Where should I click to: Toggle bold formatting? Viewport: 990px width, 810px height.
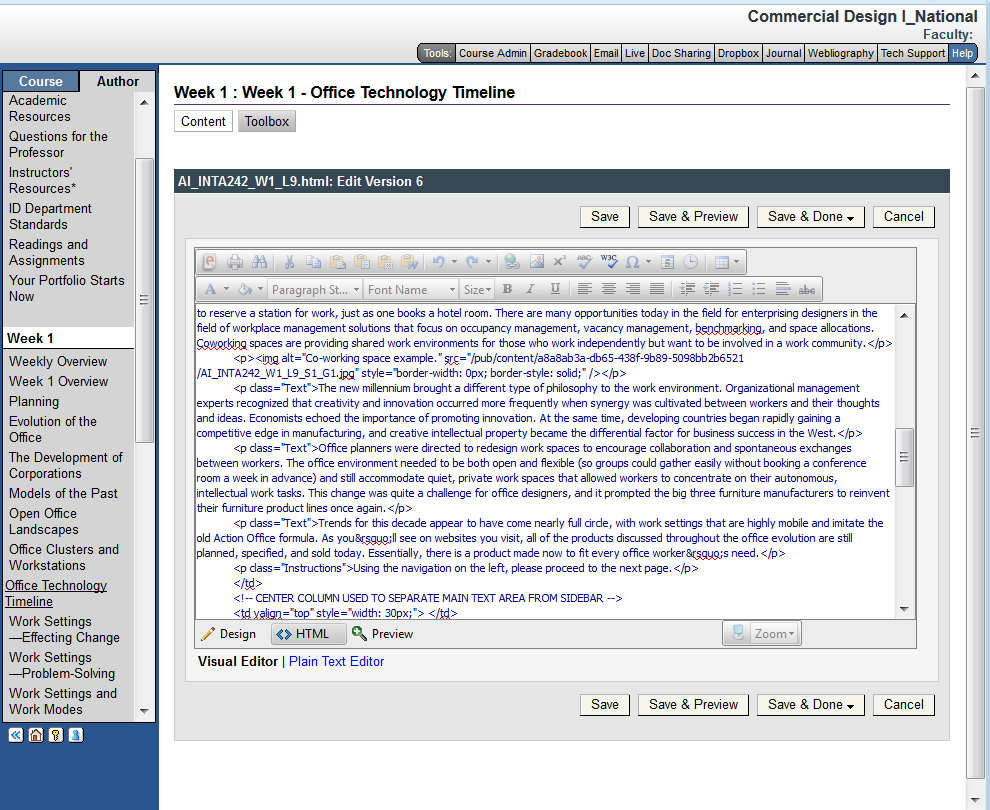(x=507, y=289)
